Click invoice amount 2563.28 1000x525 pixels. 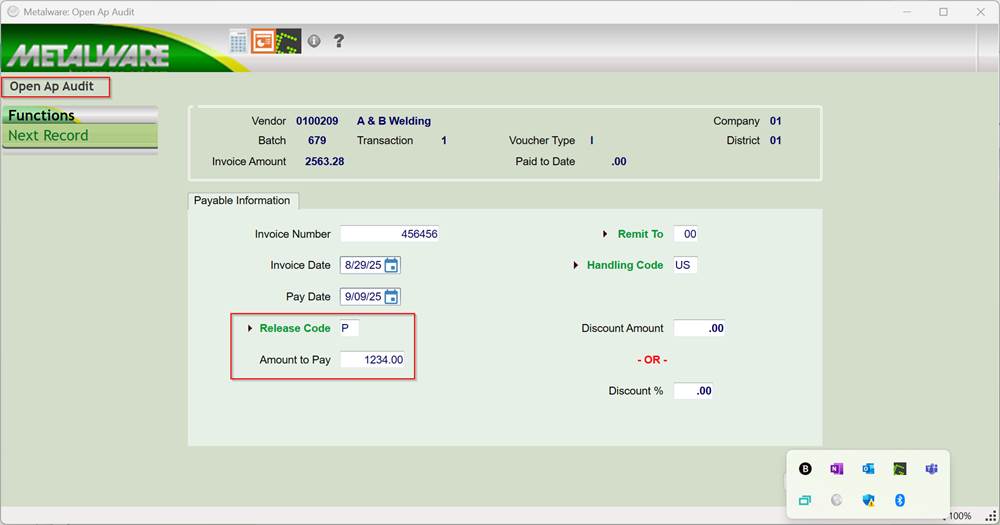pos(325,162)
